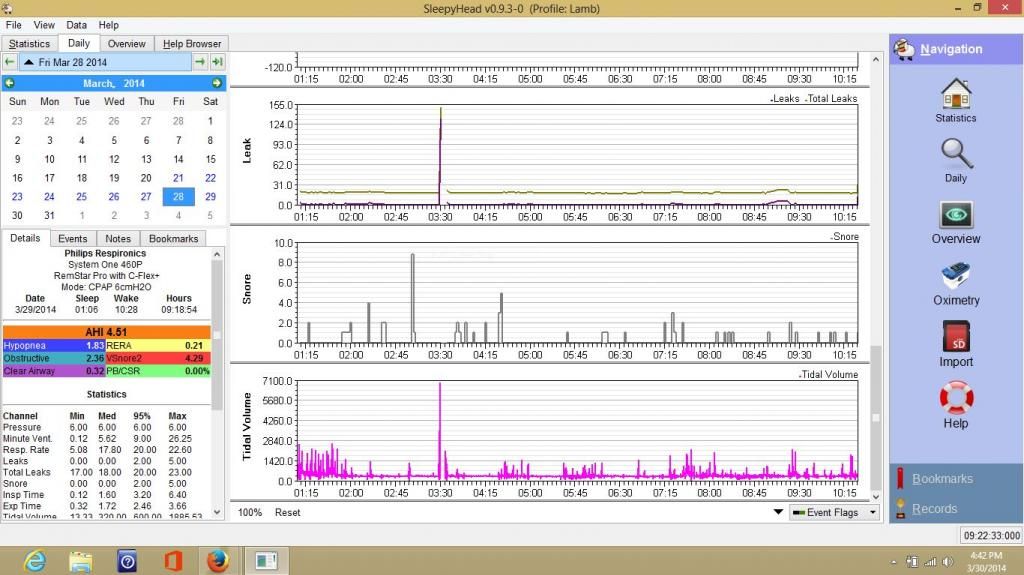Go to previous day arrow button
1024x575 pixels.
(x=9, y=62)
